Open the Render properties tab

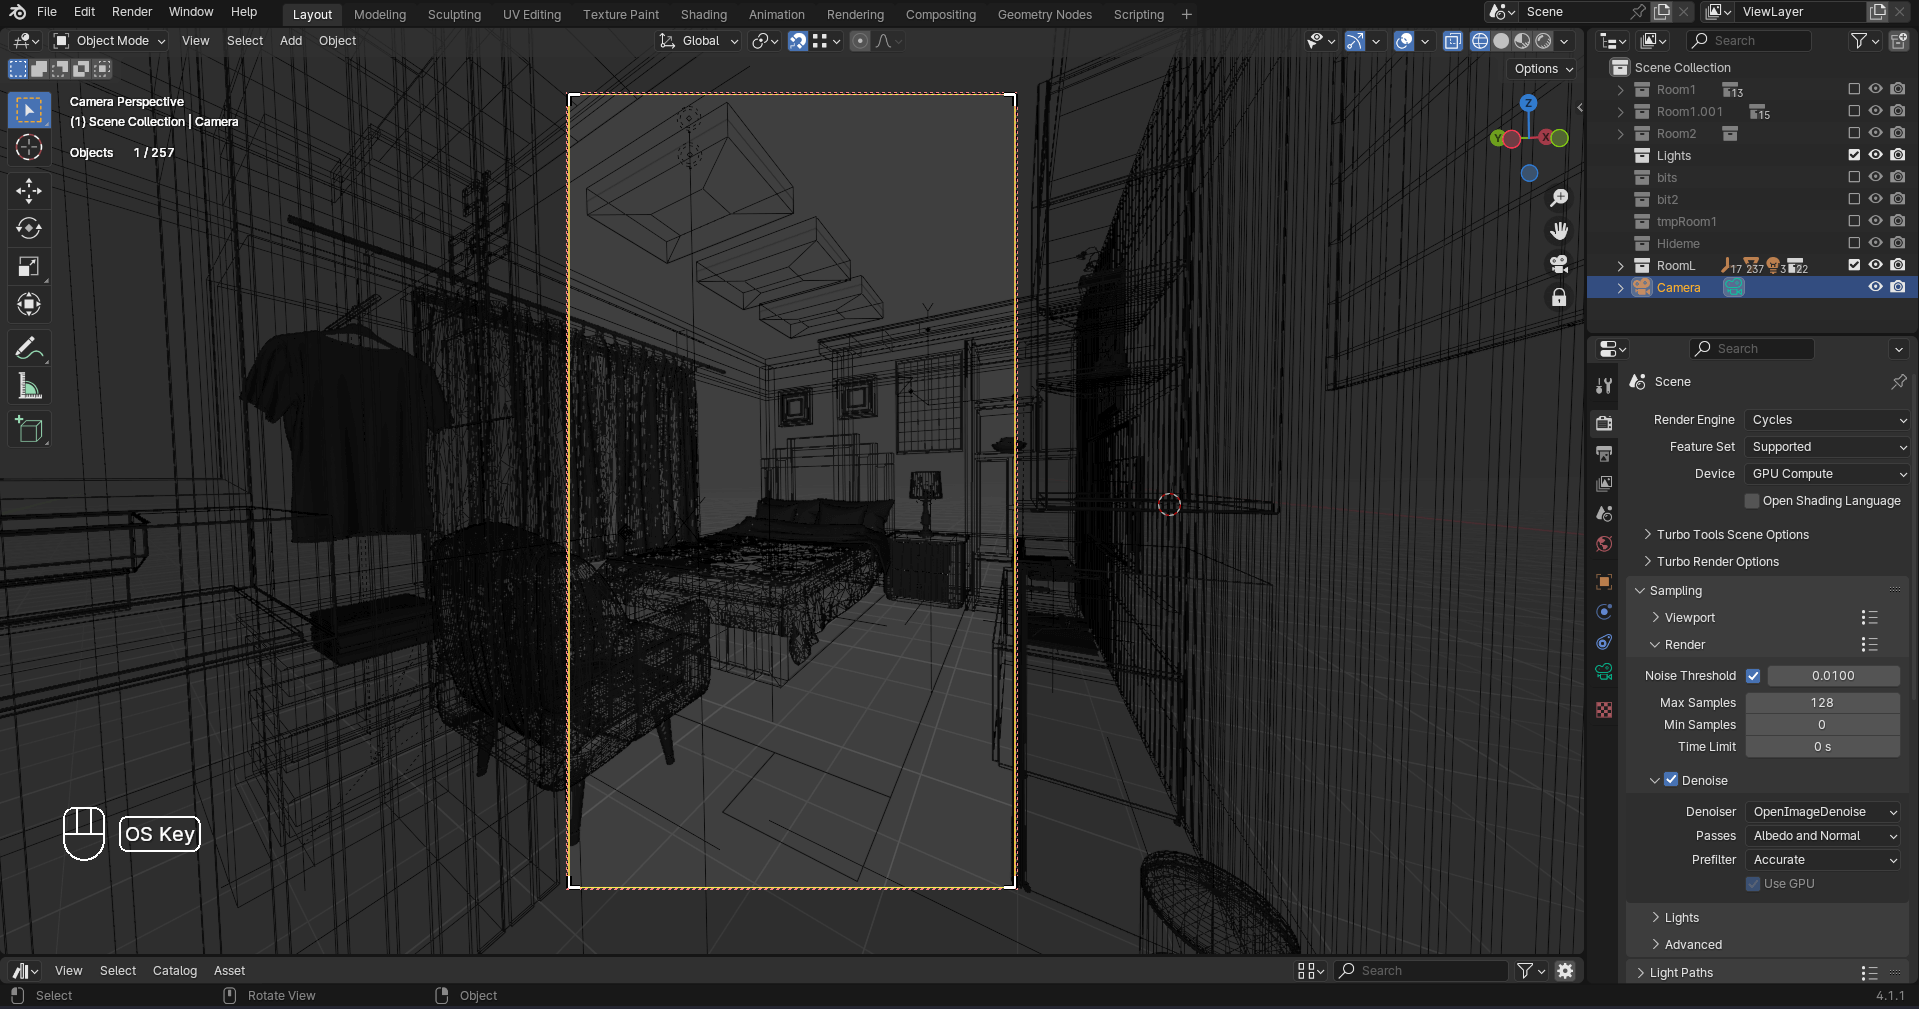coord(1604,423)
